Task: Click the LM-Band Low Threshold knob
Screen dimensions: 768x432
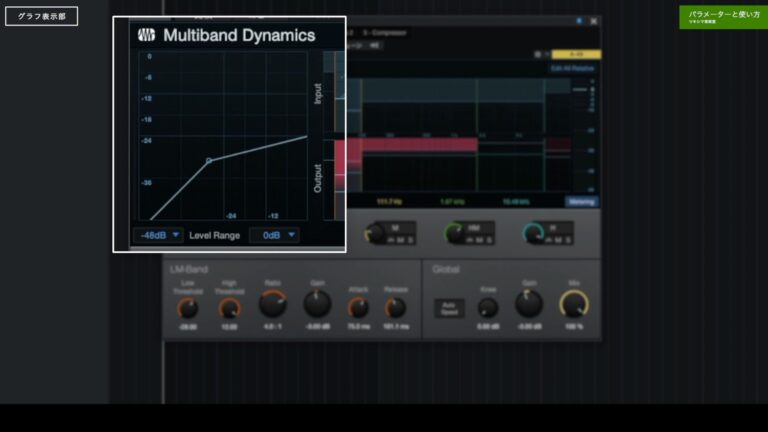Action: tap(187, 309)
